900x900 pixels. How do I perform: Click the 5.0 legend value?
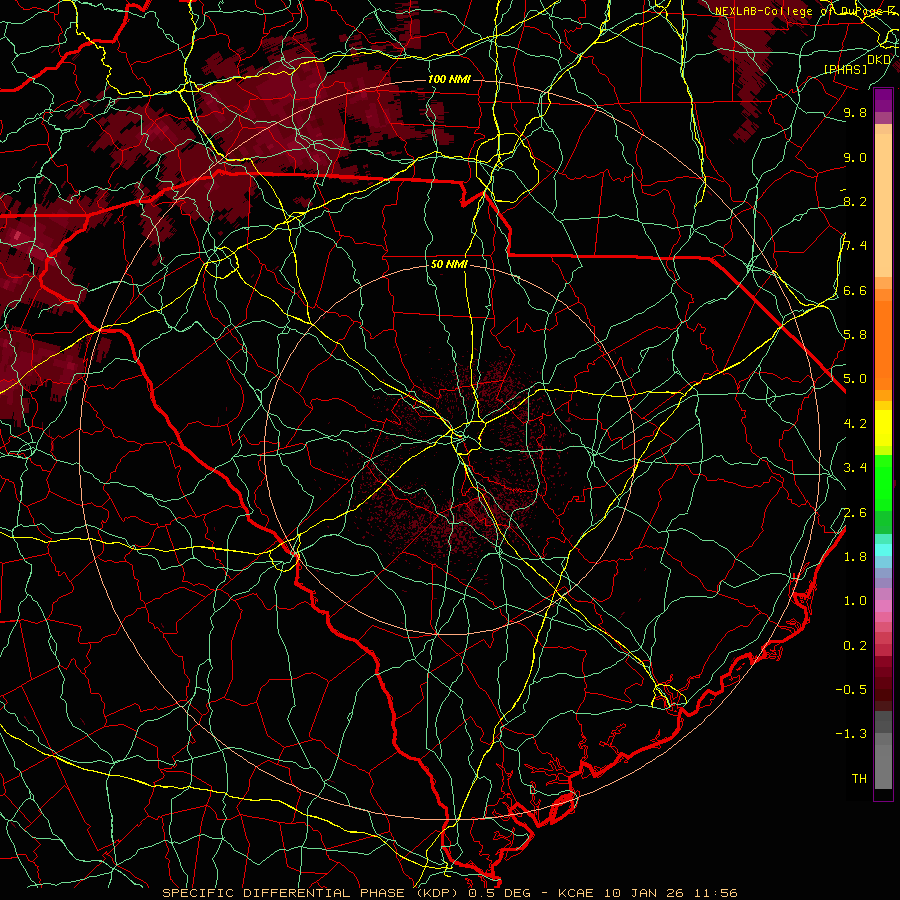855,379
